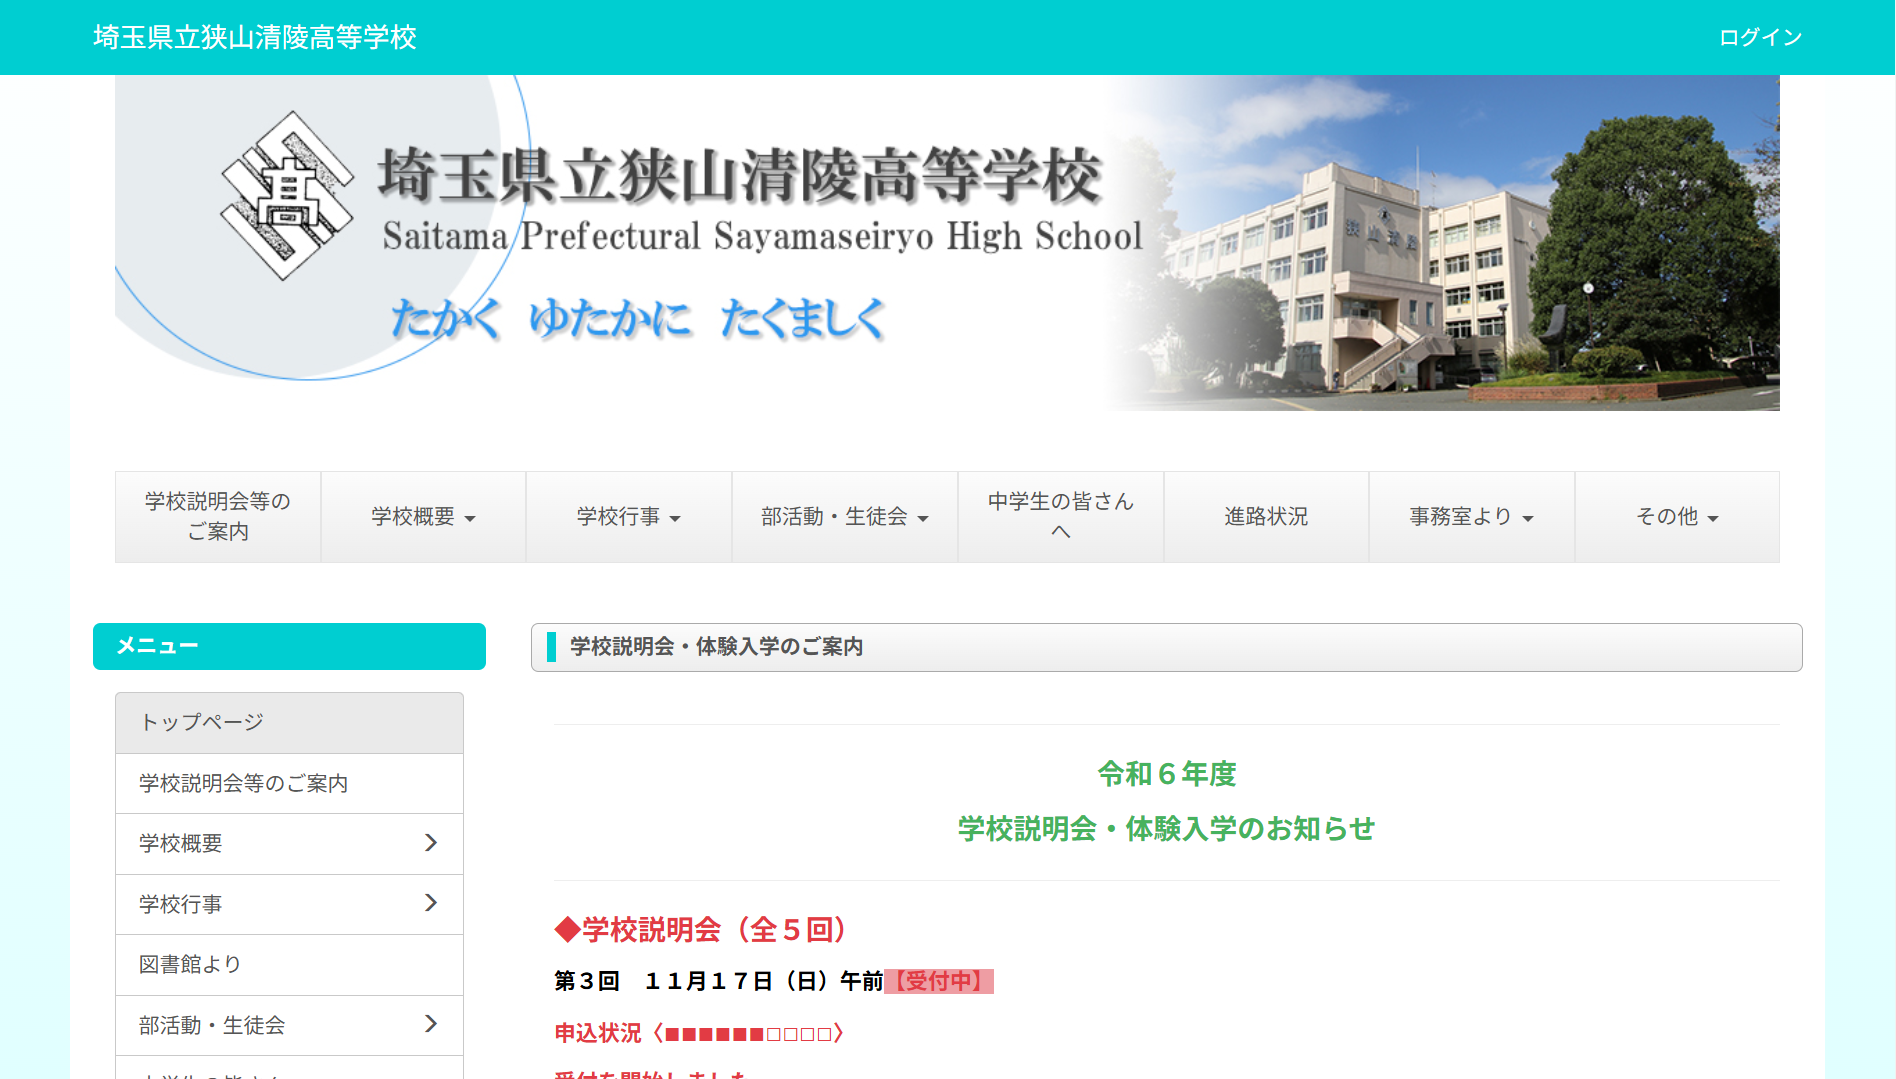Expand the 事務室より navigation dropdown

coord(1472,516)
